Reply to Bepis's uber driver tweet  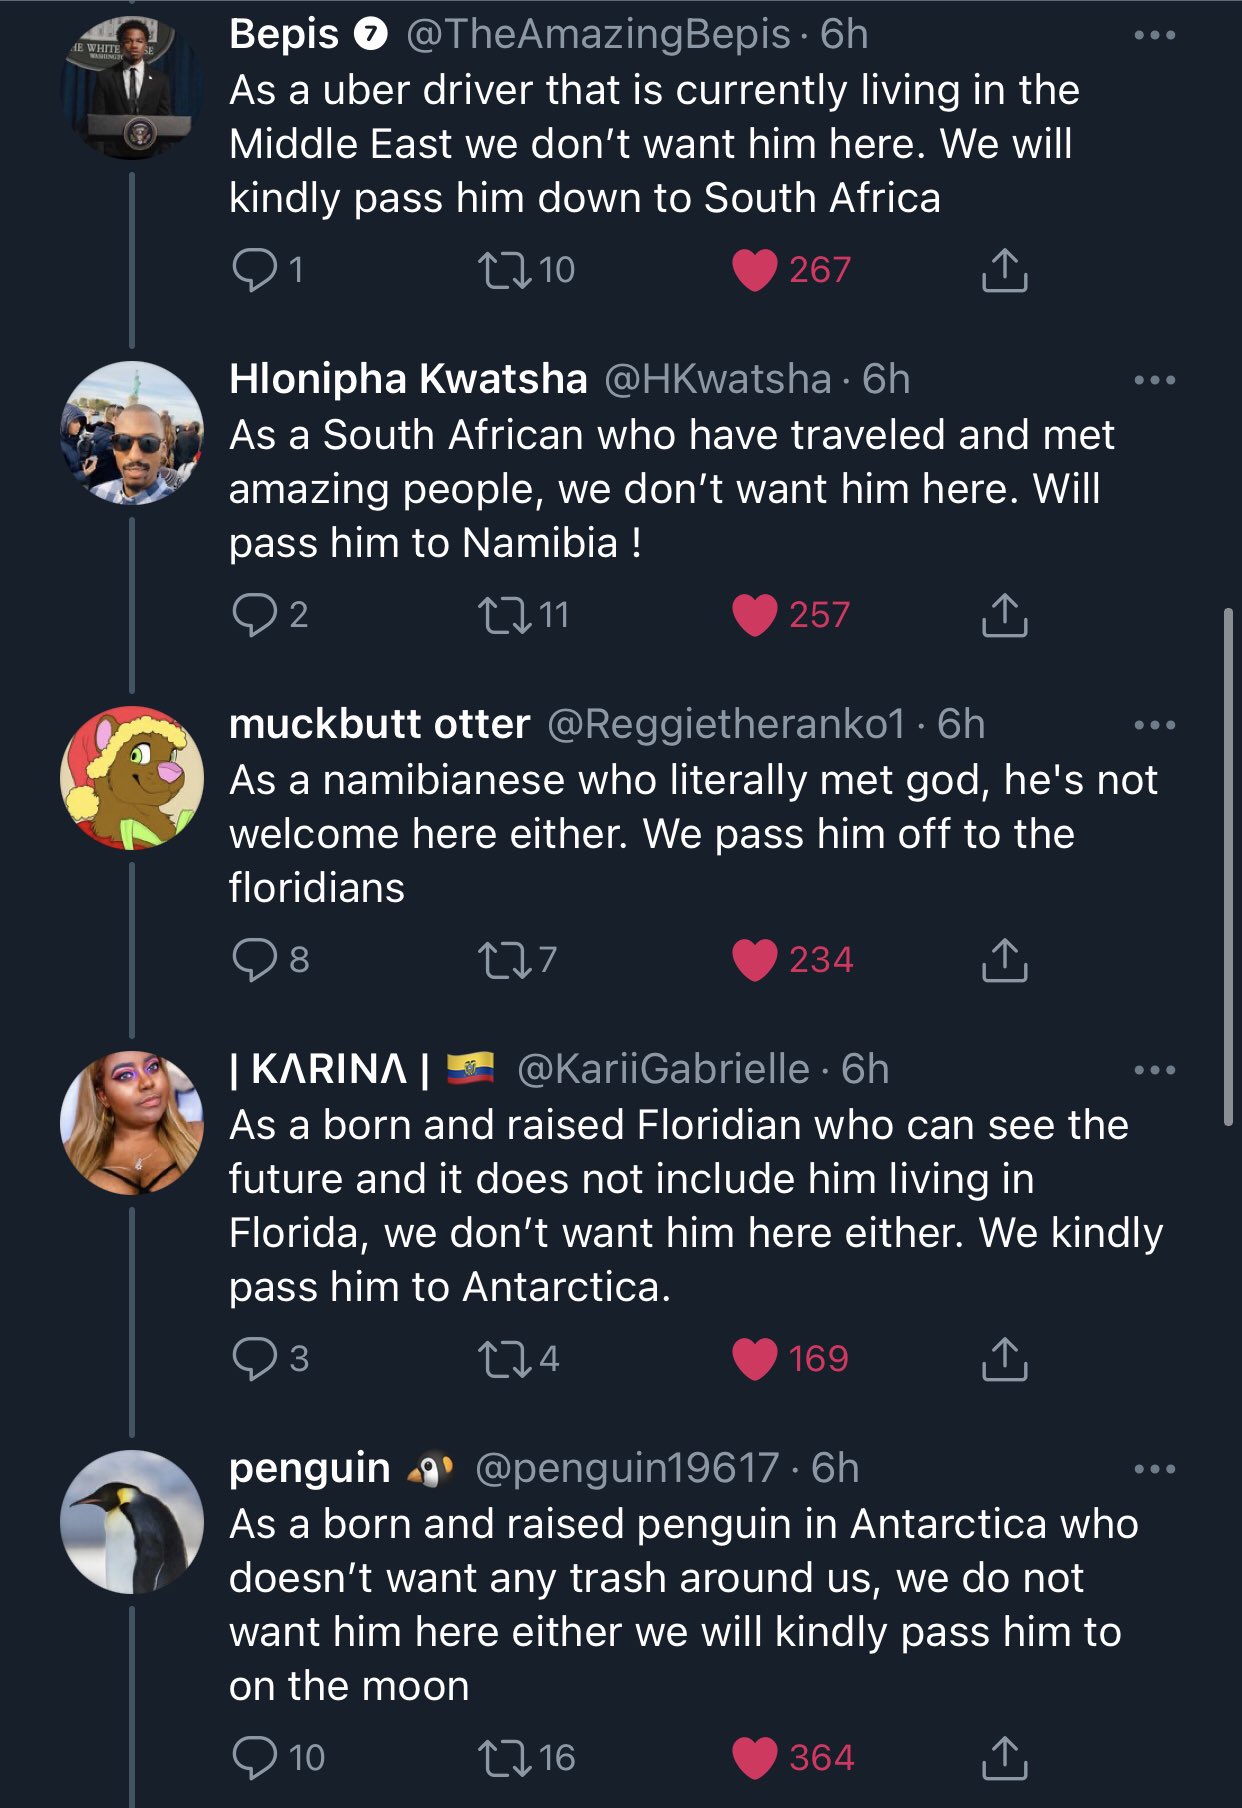pos(254,270)
